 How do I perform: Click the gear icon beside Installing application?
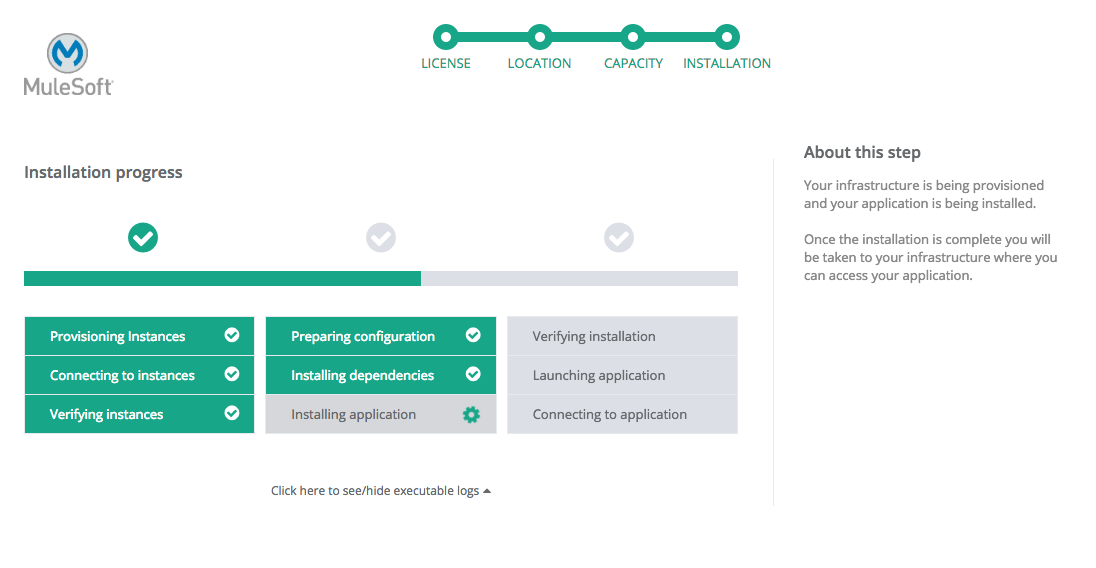[x=471, y=415]
